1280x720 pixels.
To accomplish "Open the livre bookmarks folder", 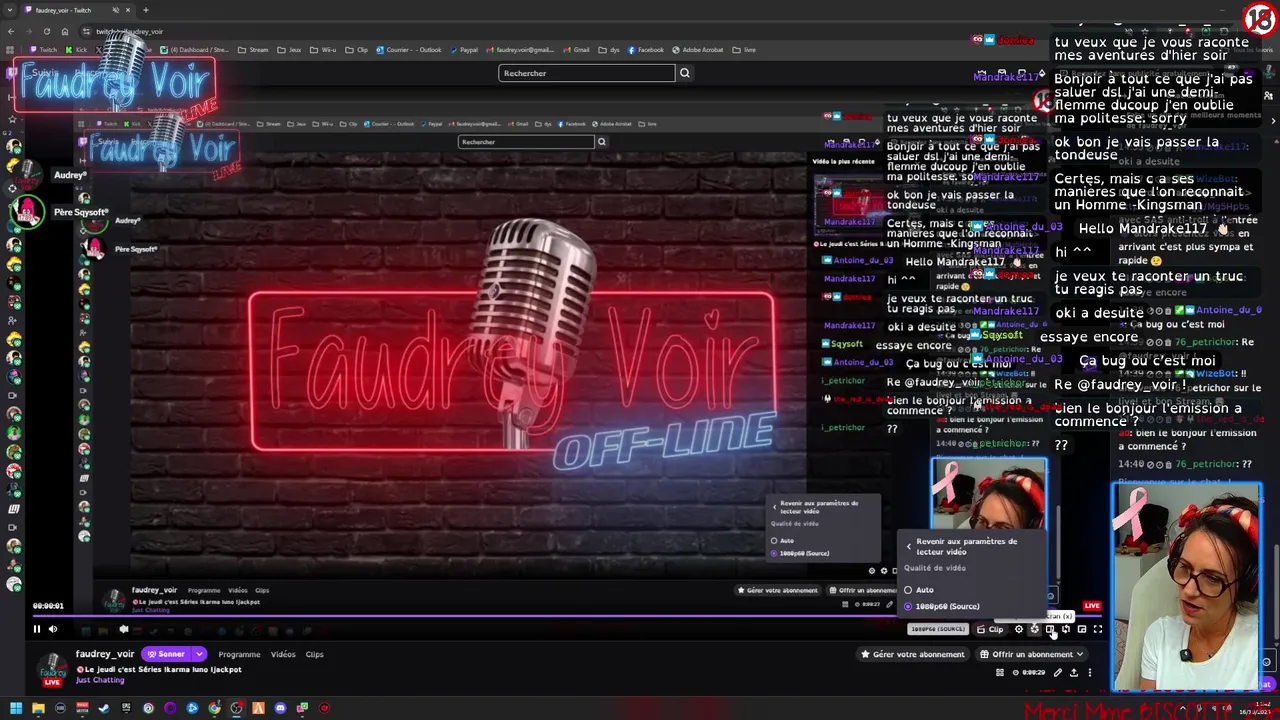I will (x=745, y=50).
